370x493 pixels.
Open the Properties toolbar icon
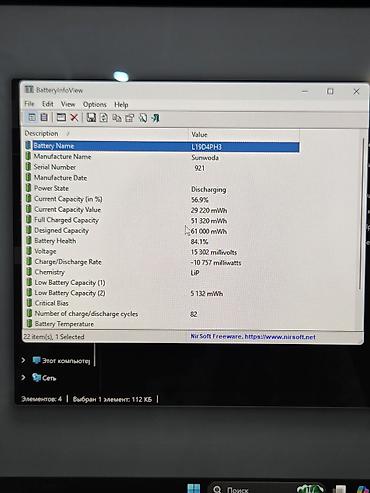click(x=130, y=118)
